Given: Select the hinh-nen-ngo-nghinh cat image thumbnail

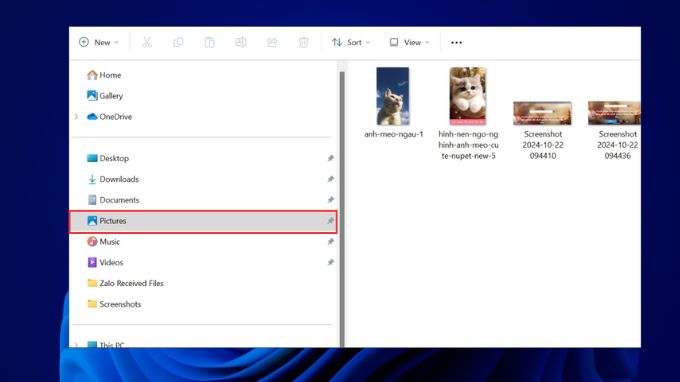Looking at the screenshot, I should [468, 96].
